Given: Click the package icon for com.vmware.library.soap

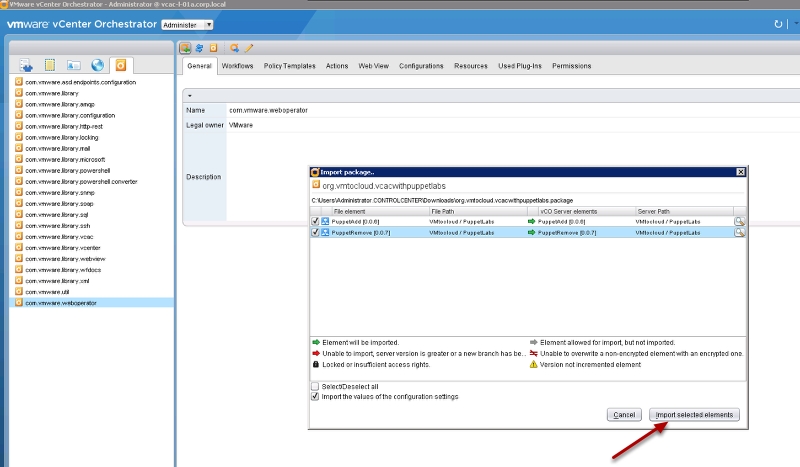Looking at the screenshot, I should 19,203.
